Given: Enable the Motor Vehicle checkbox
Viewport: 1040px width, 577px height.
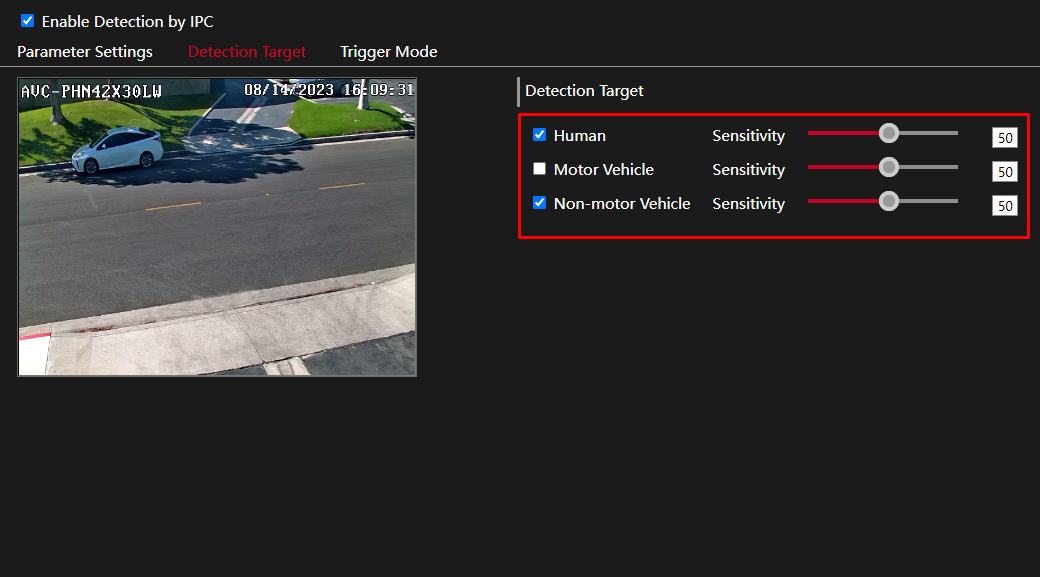Looking at the screenshot, I should pyautogui.click(x=539, y=168).
